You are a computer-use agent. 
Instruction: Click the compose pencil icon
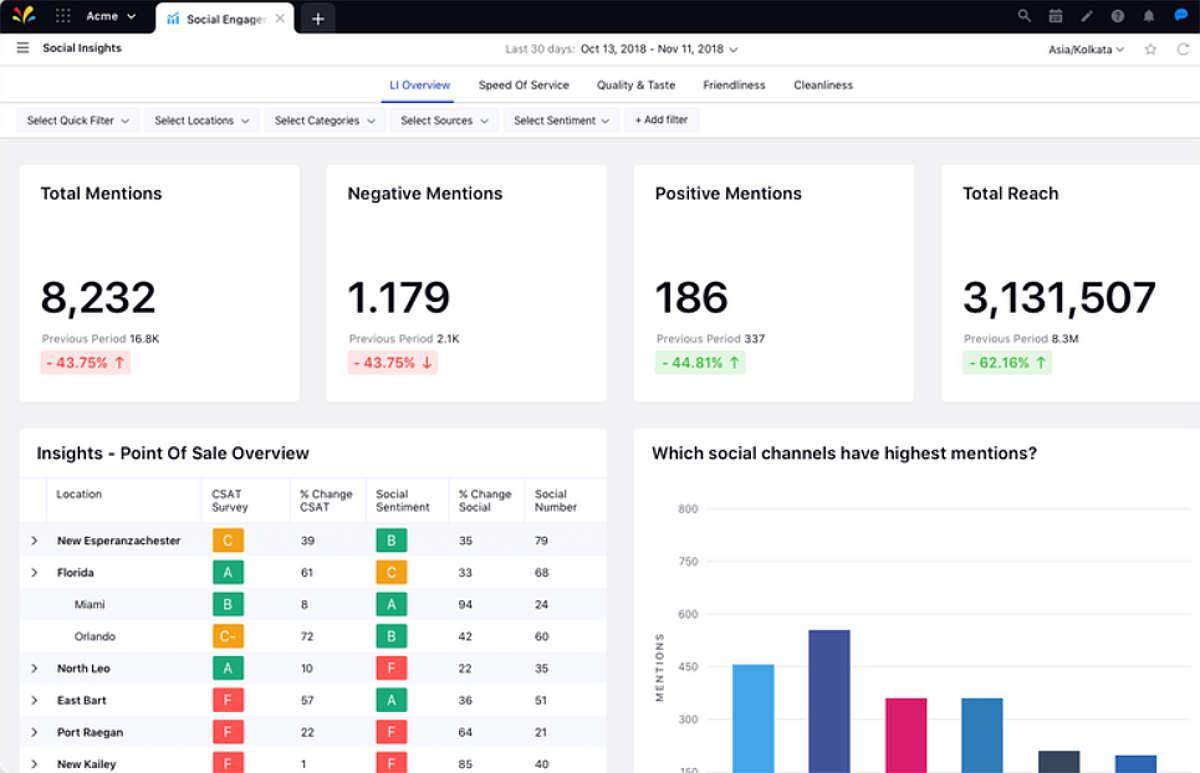[x=1086, y=16]
